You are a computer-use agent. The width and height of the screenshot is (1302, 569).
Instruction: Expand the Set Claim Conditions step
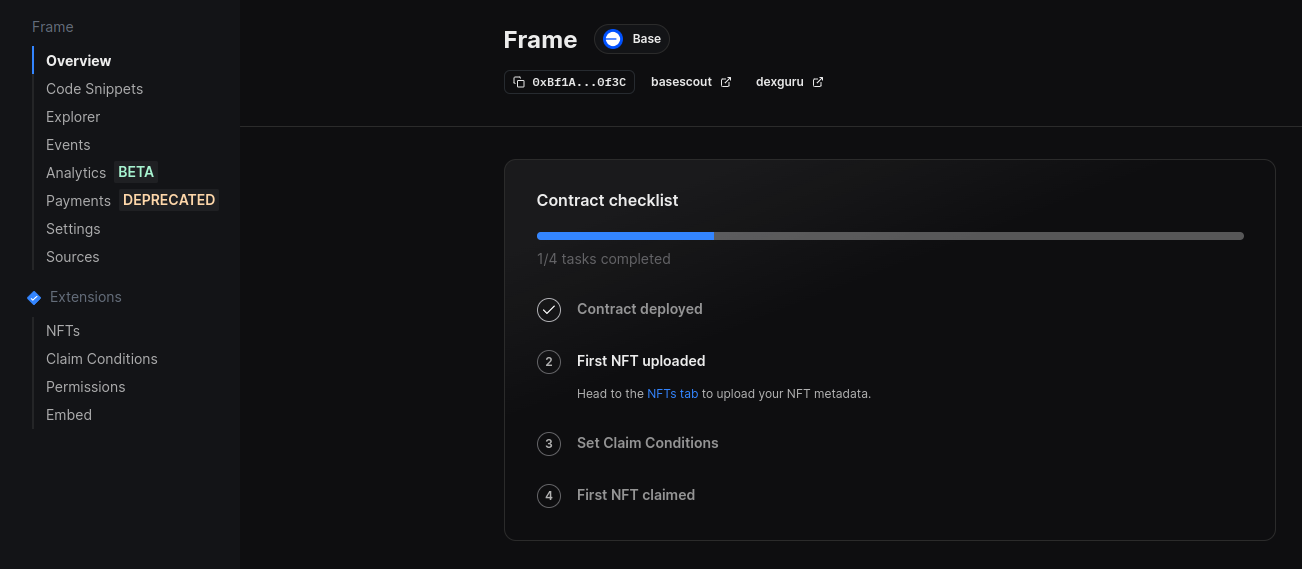pos(647,443)
